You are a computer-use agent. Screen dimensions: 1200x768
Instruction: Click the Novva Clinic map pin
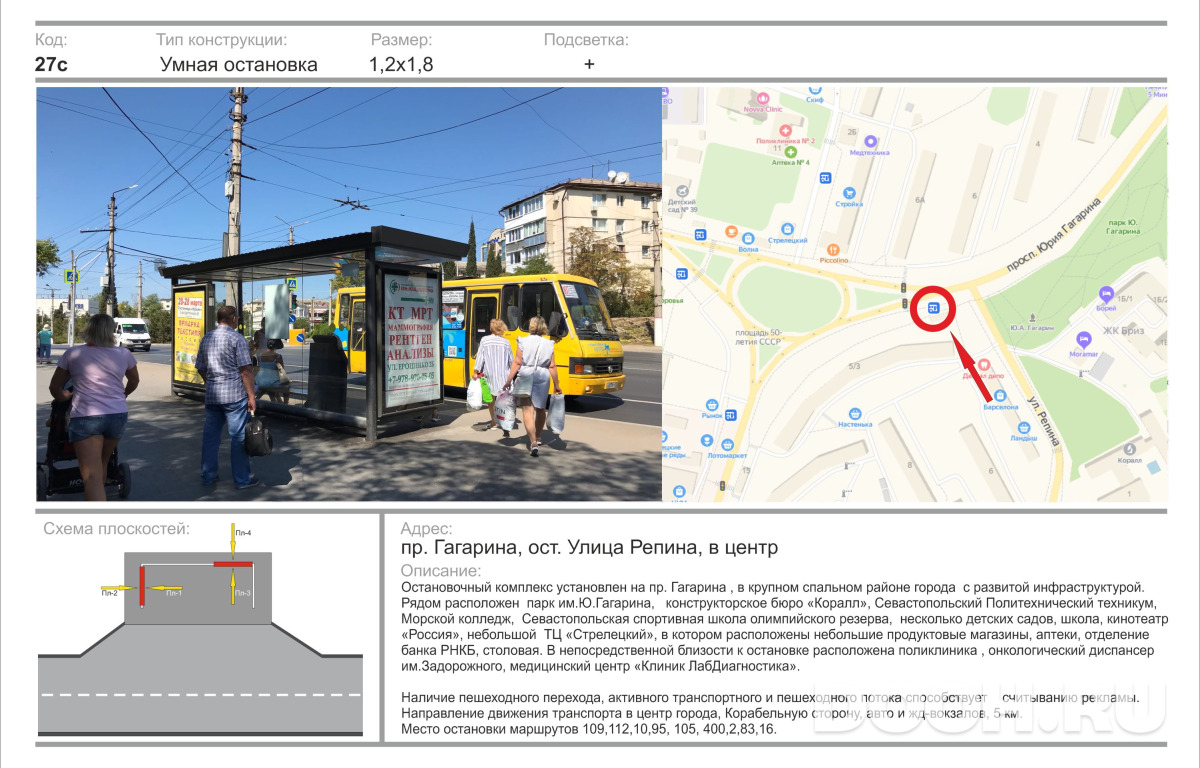click(763, 100)
